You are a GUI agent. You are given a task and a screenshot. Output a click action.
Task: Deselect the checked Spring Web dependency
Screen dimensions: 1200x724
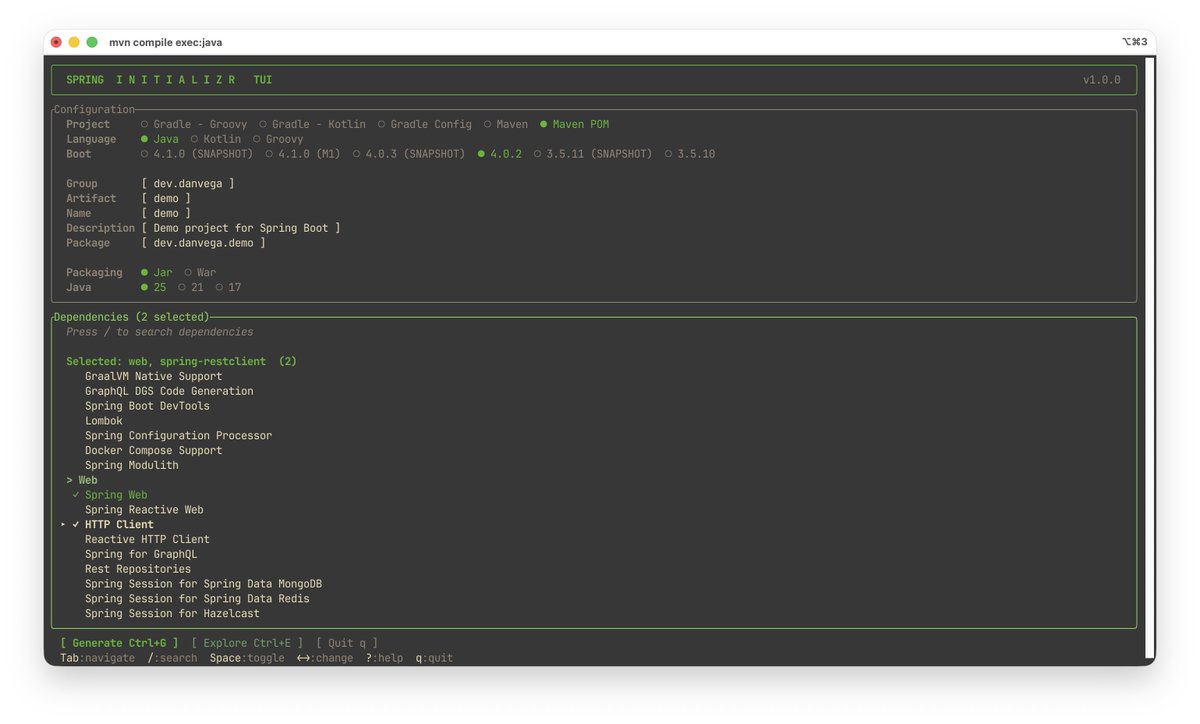[110, 495]
